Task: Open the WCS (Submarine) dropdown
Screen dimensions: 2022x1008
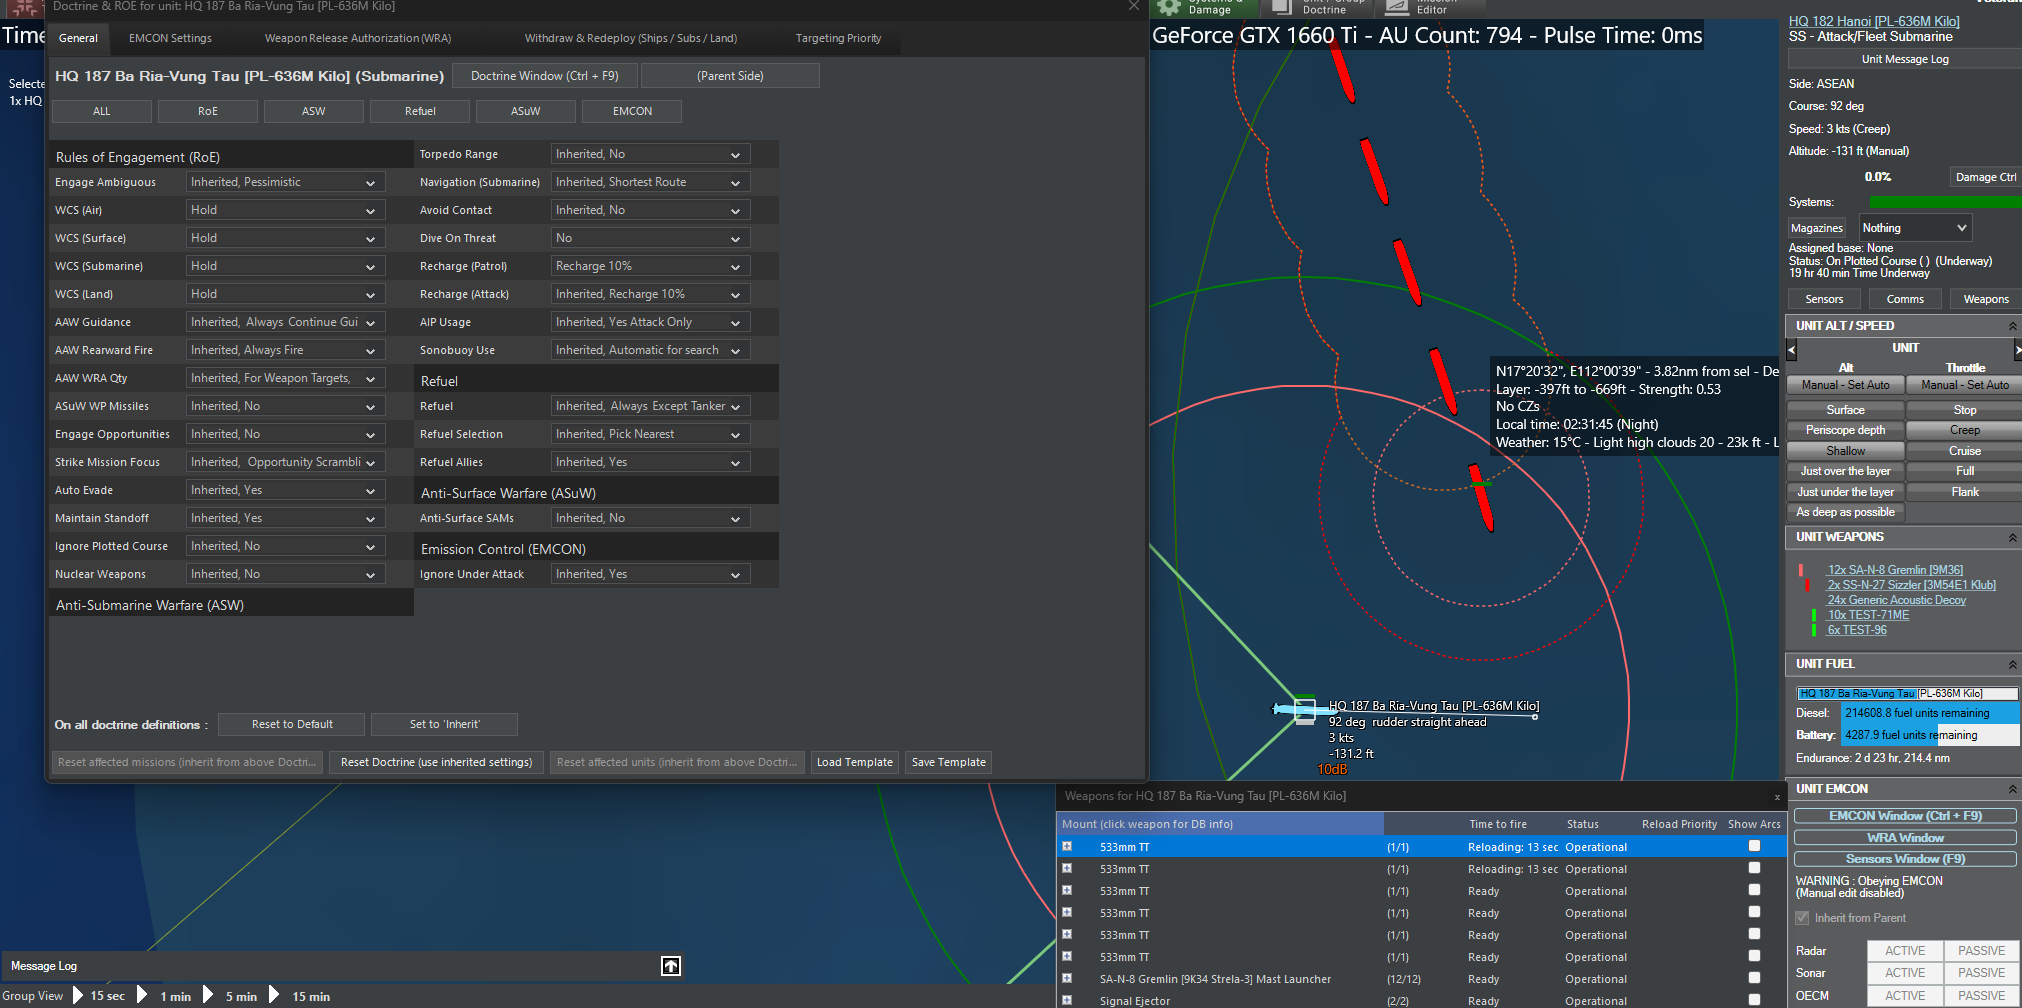Action: click(285, 266)
